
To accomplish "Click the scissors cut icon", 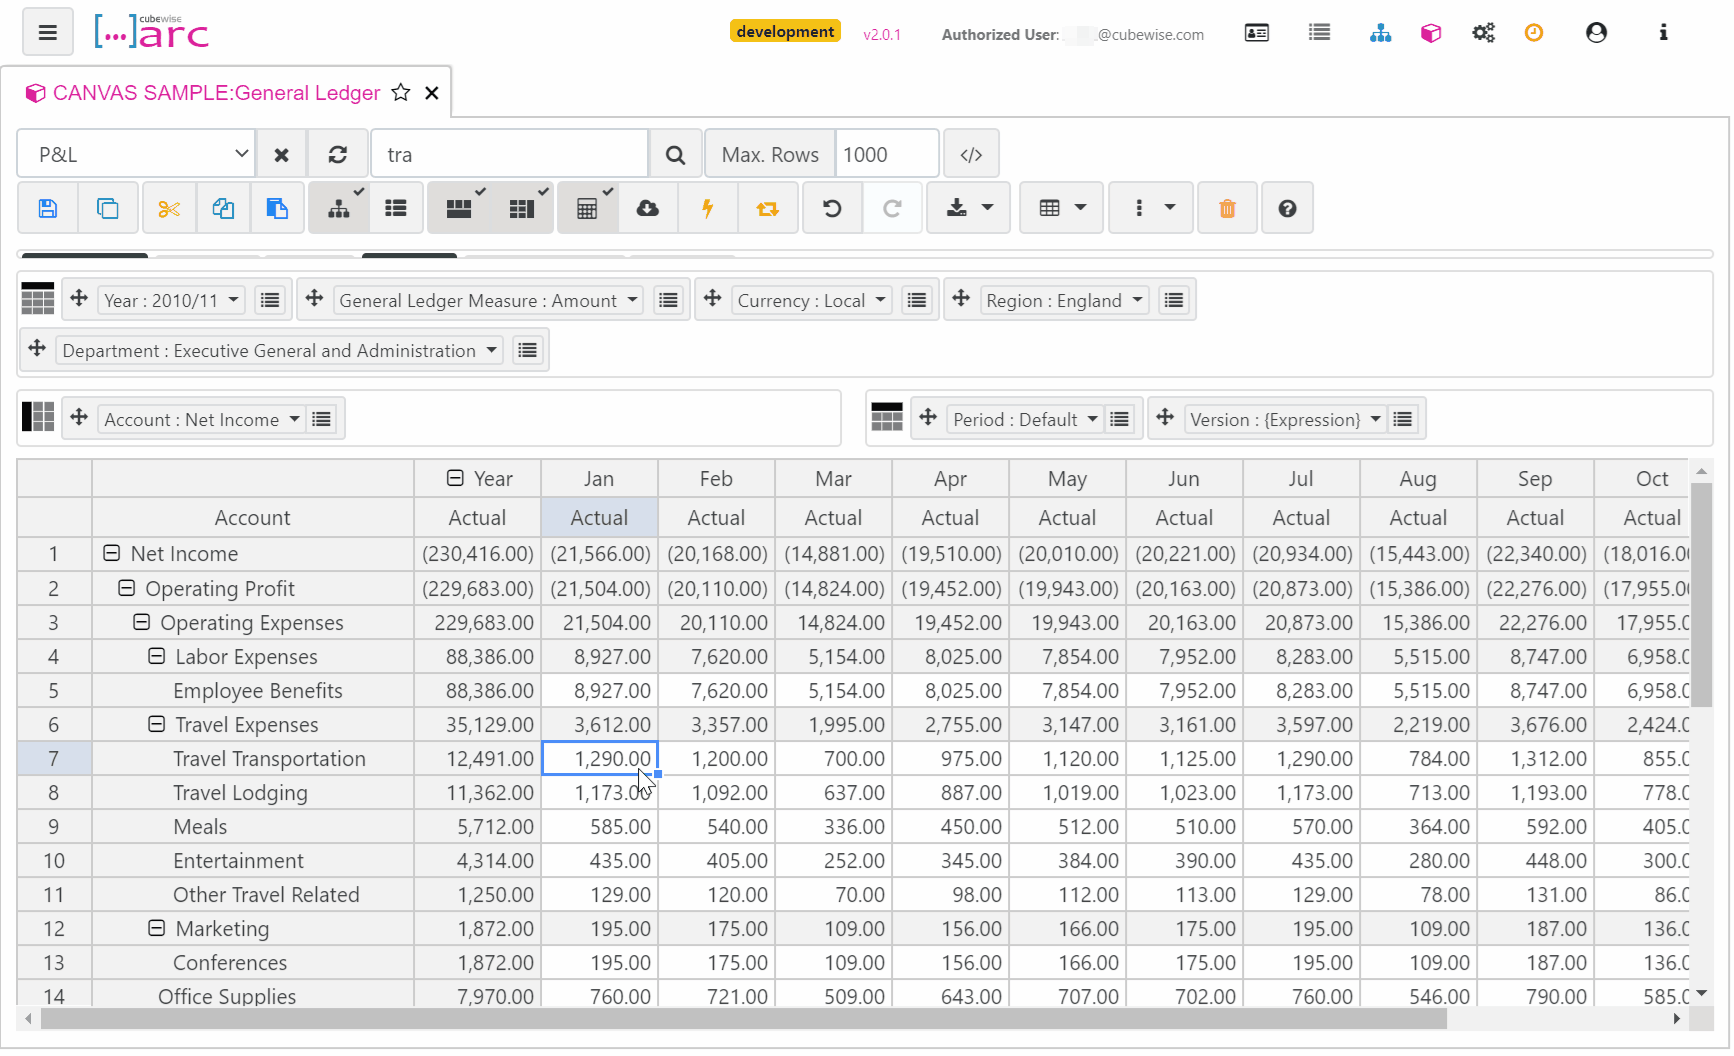I will tap(169, 208).
